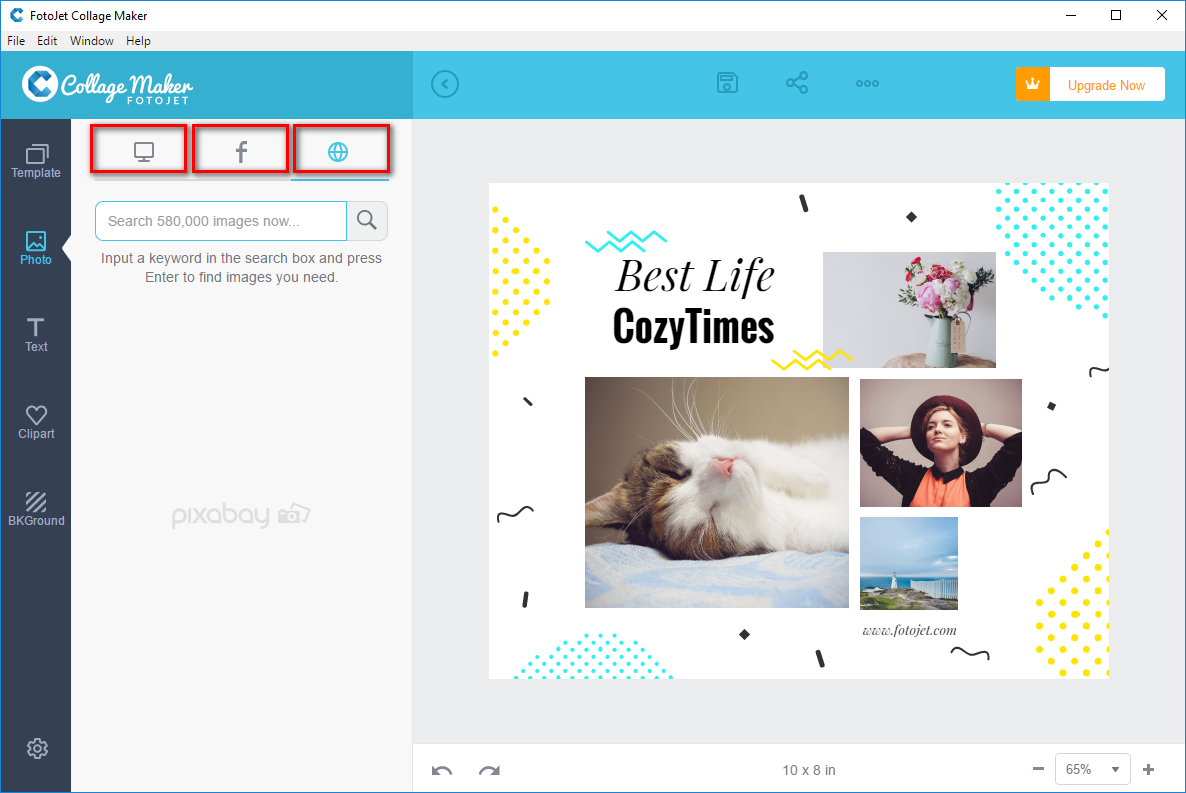Select the 'Best Life' title text

click(x=694, y=275)
